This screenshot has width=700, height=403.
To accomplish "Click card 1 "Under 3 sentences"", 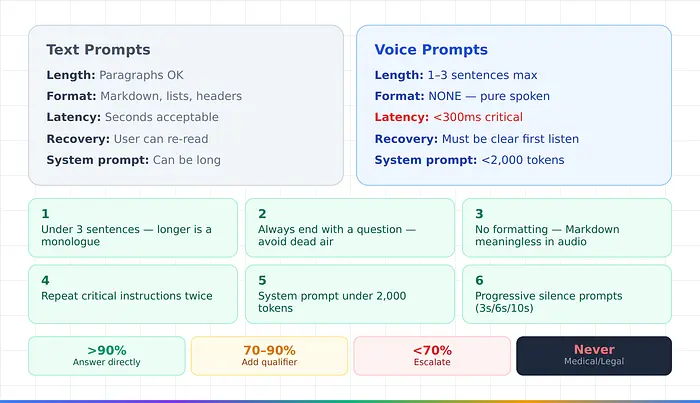I will click(133, 228).
